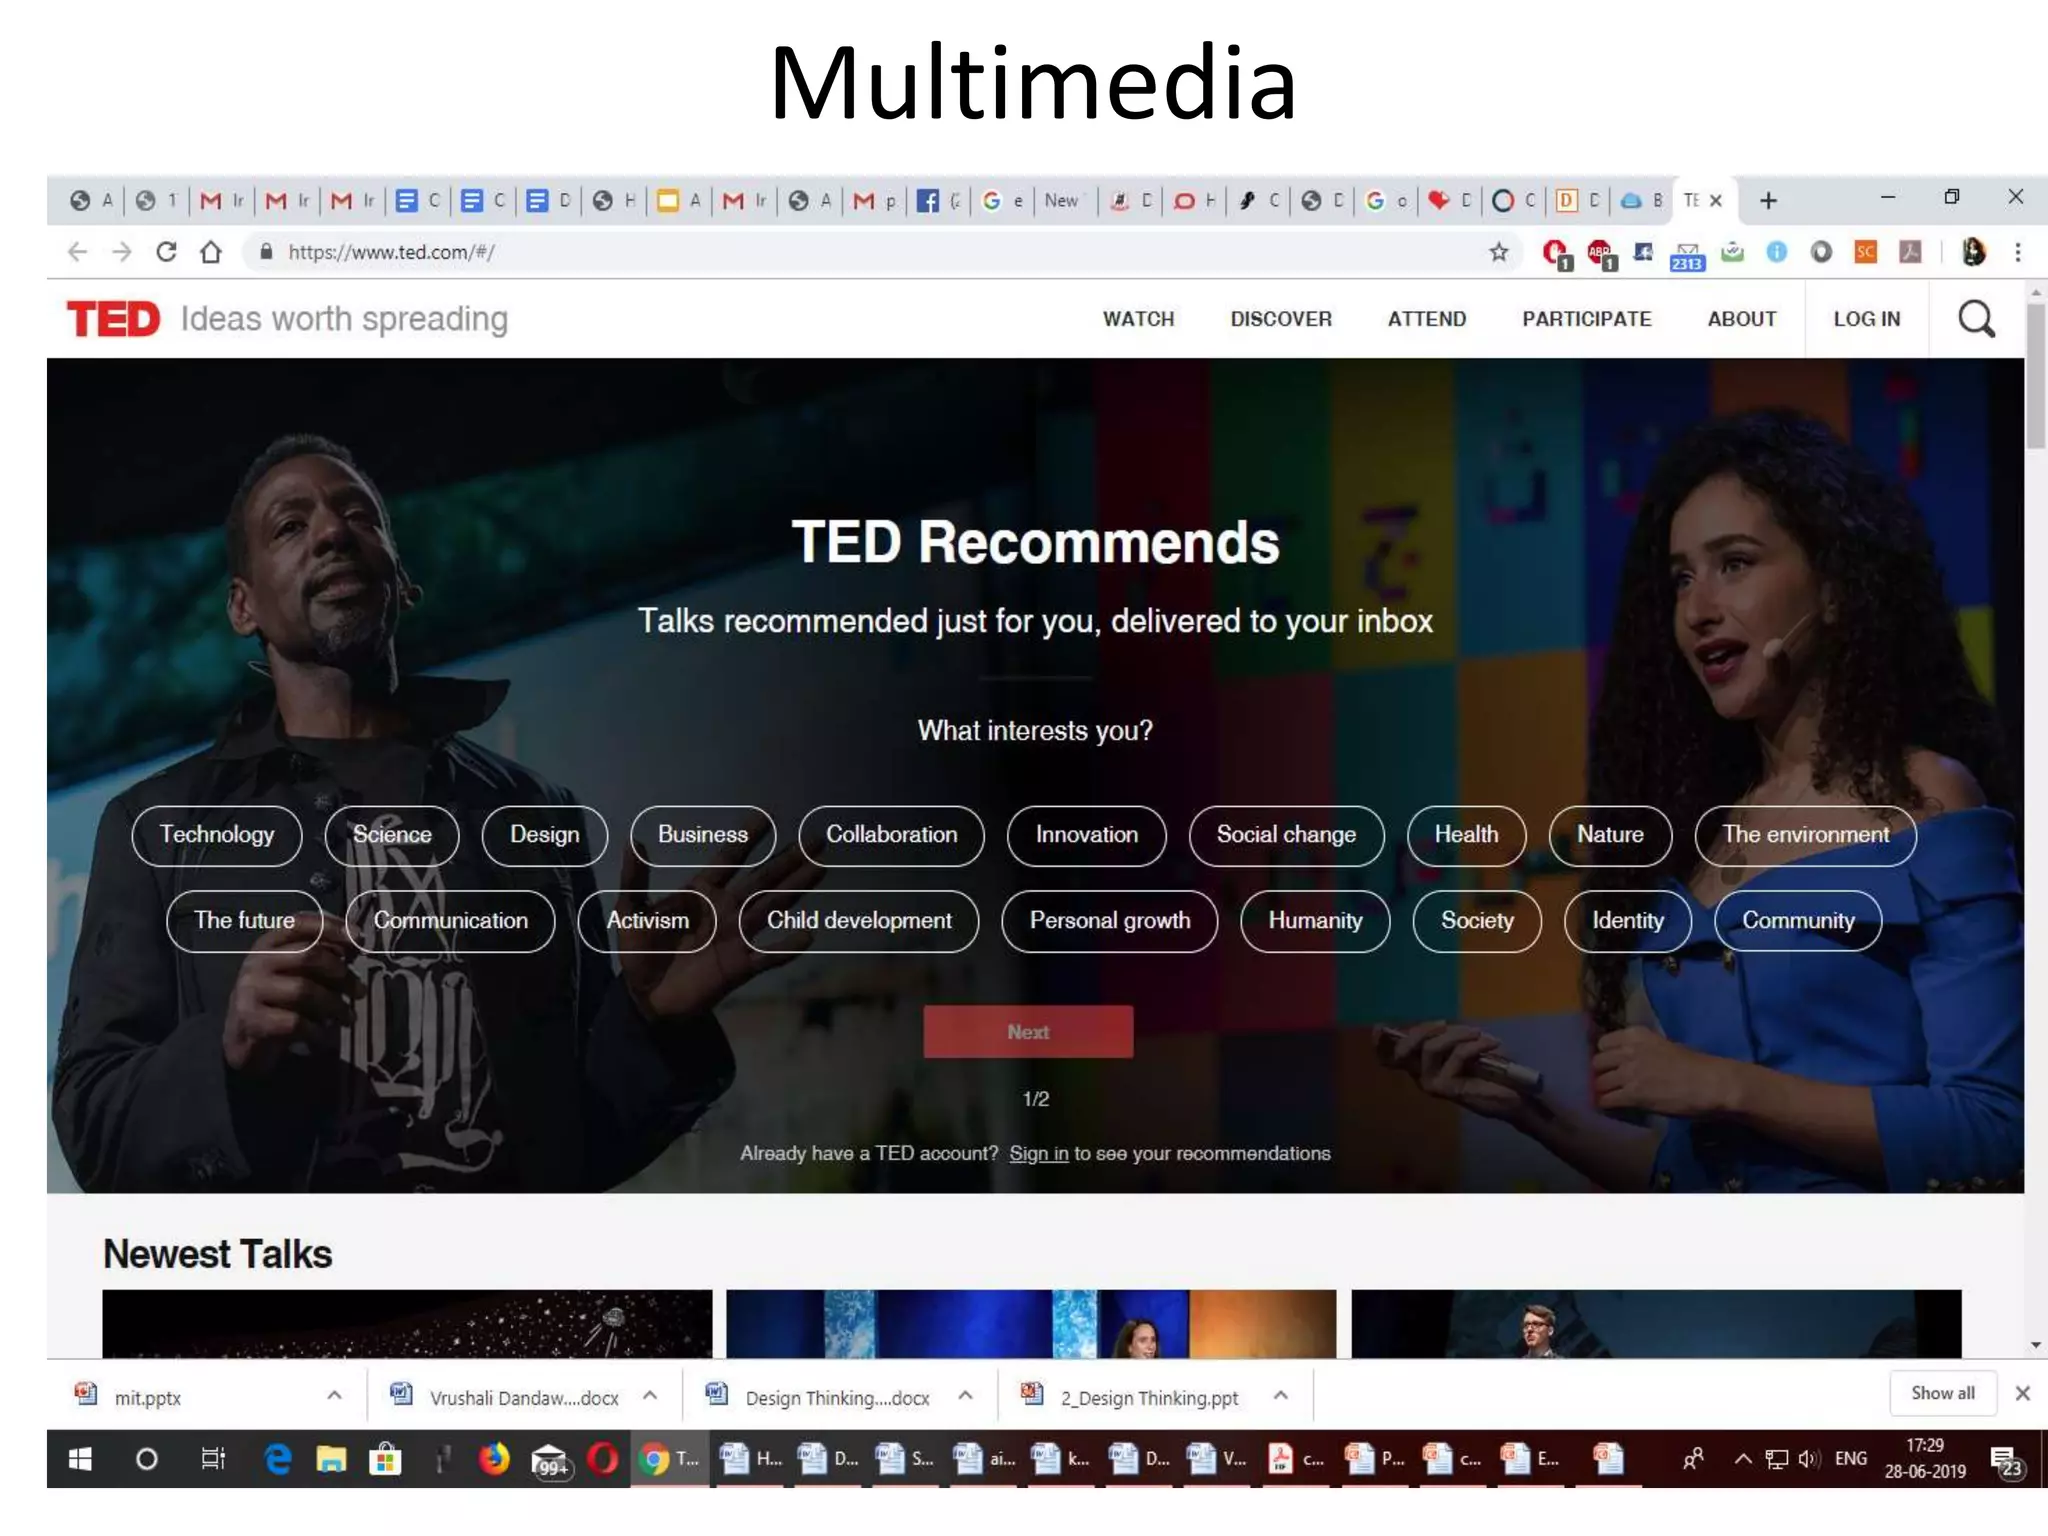The width and height of the screenshot is (2048, 1536).
Task: Launch Microsoft Edge from taskbar
Action: (x=278, y=1459)
